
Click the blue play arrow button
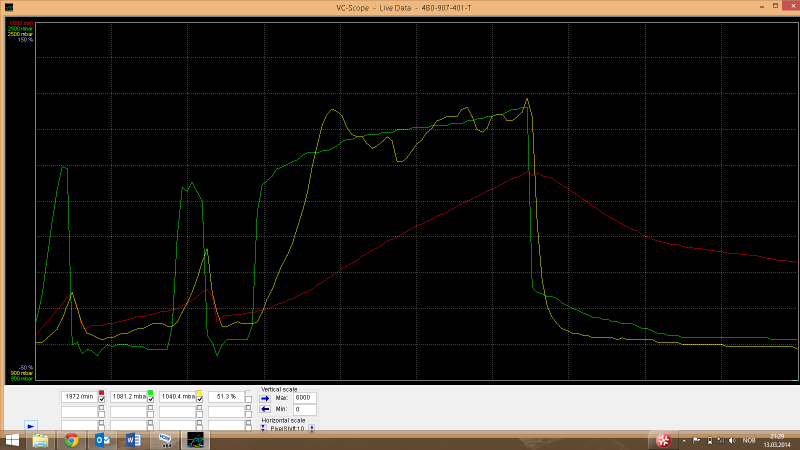click(x=31, y=425)
